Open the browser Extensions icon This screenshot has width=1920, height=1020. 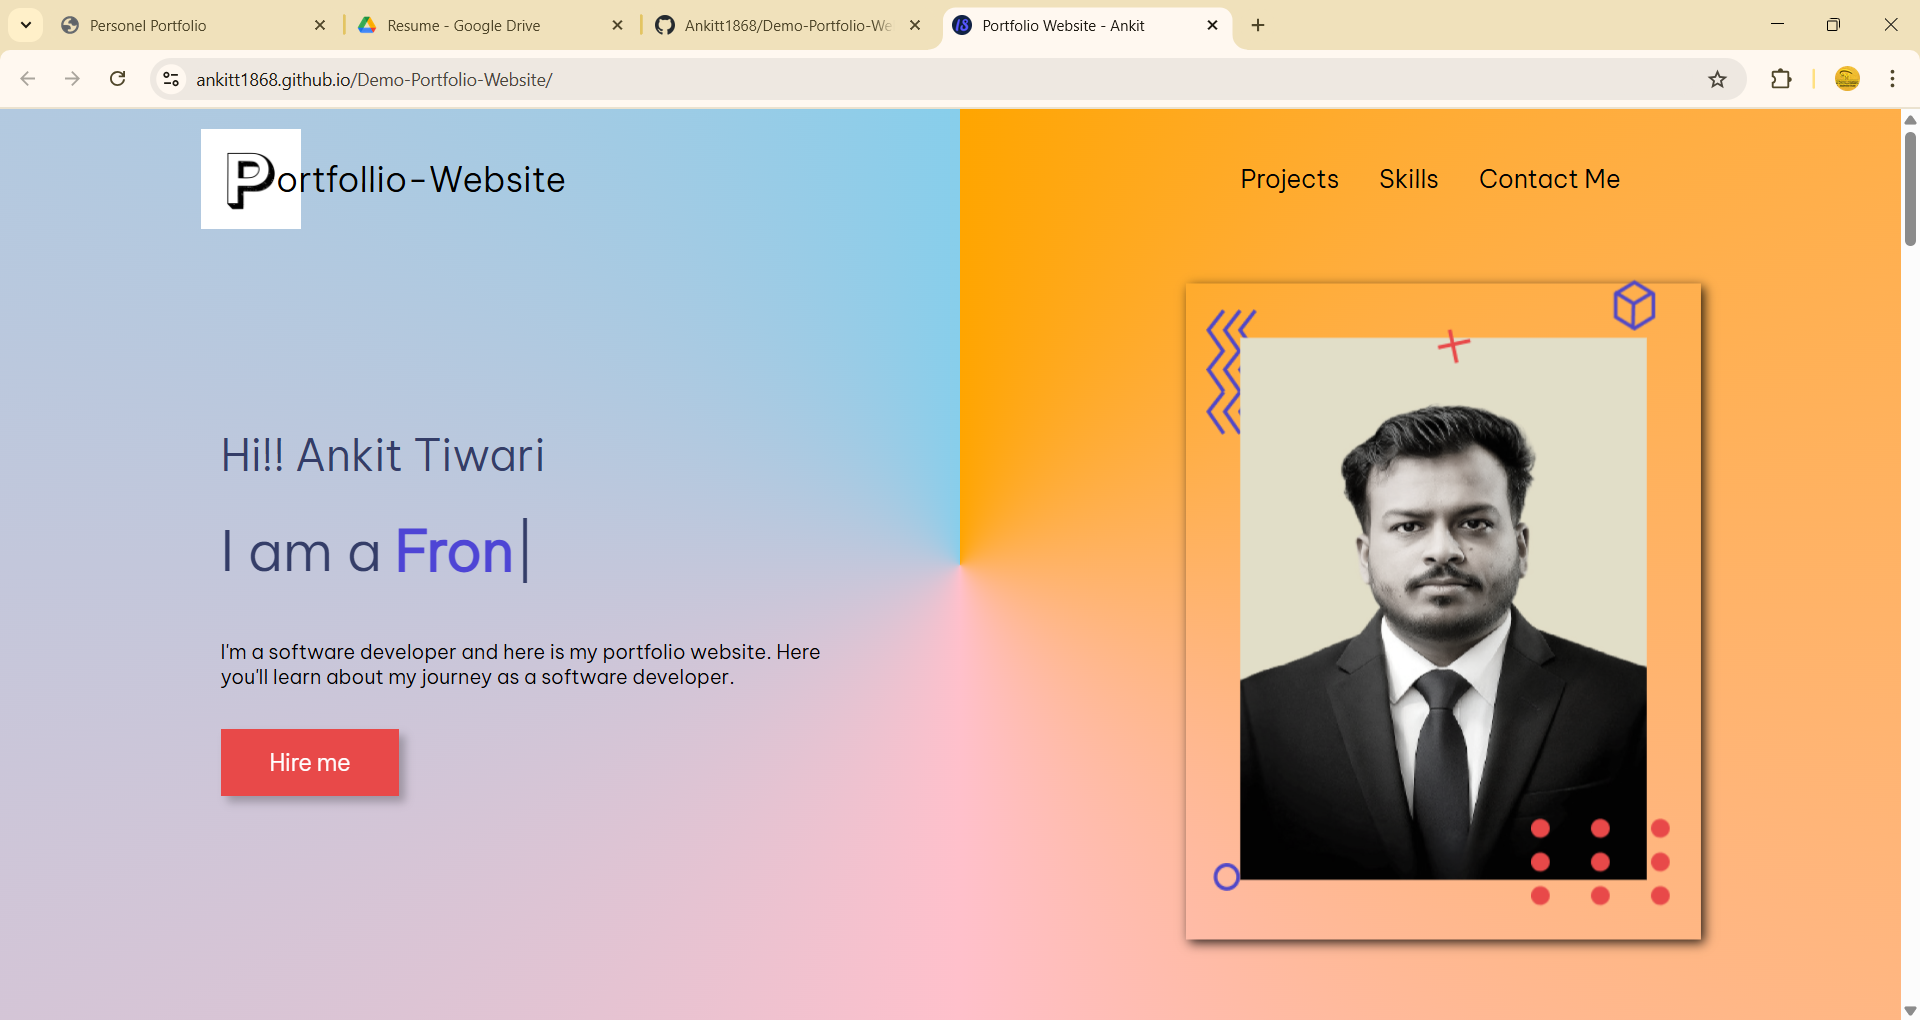(x=1783, y=79)
